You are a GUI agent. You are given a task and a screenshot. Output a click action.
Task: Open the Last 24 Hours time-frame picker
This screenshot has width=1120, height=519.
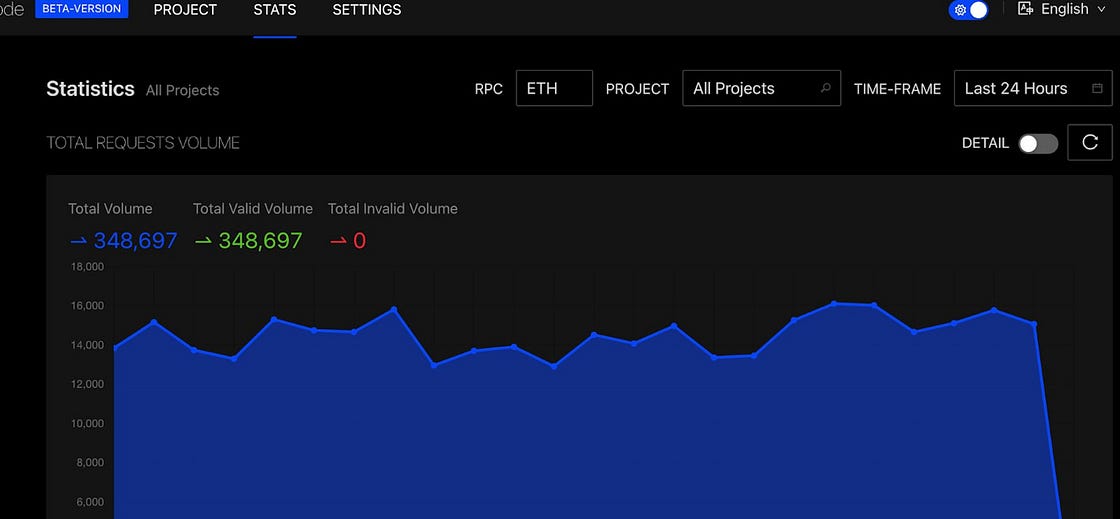[x=1033, y=89]
